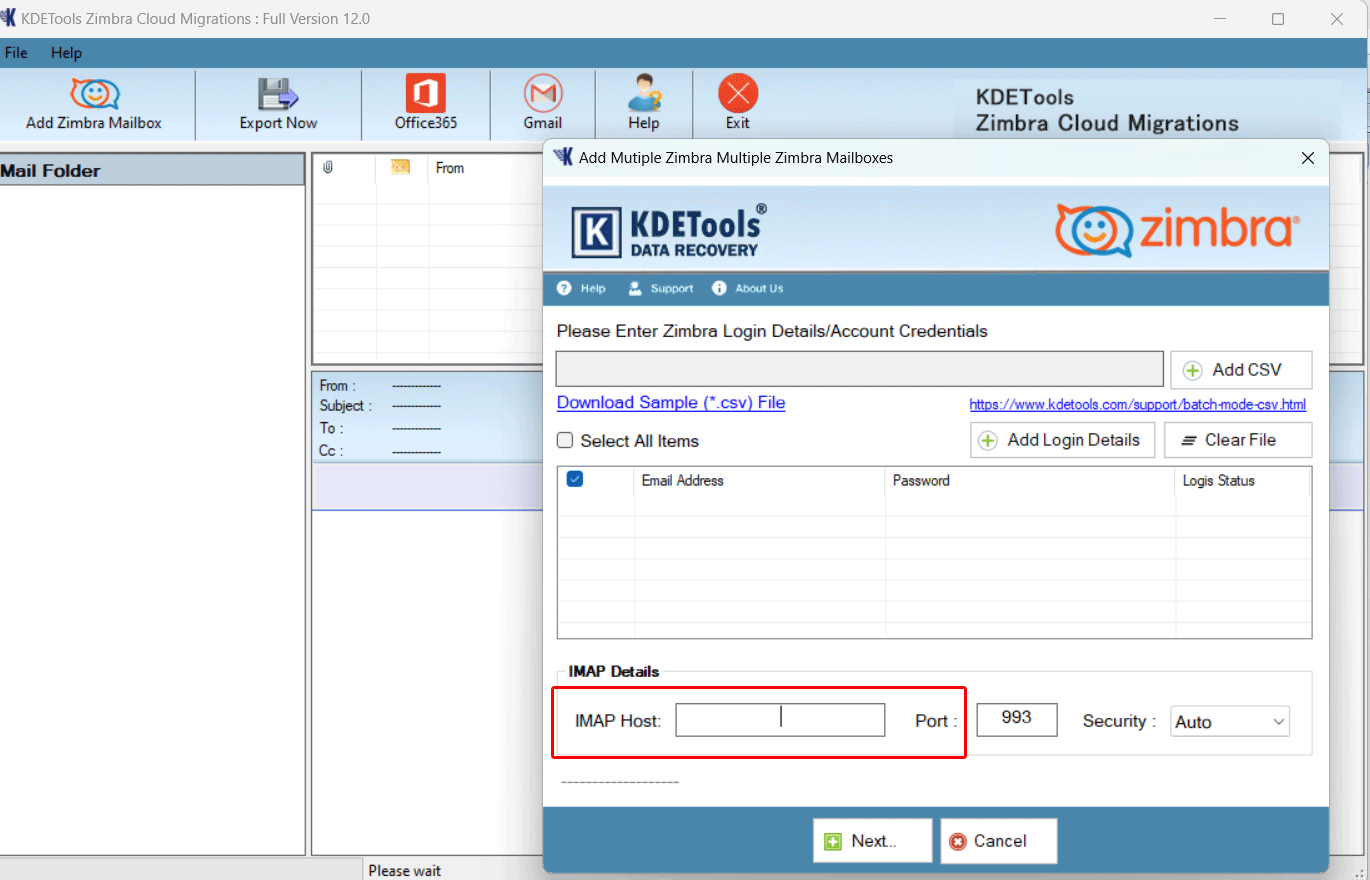
Task: Click the envelope column header icon
Action: pos(401,167)
